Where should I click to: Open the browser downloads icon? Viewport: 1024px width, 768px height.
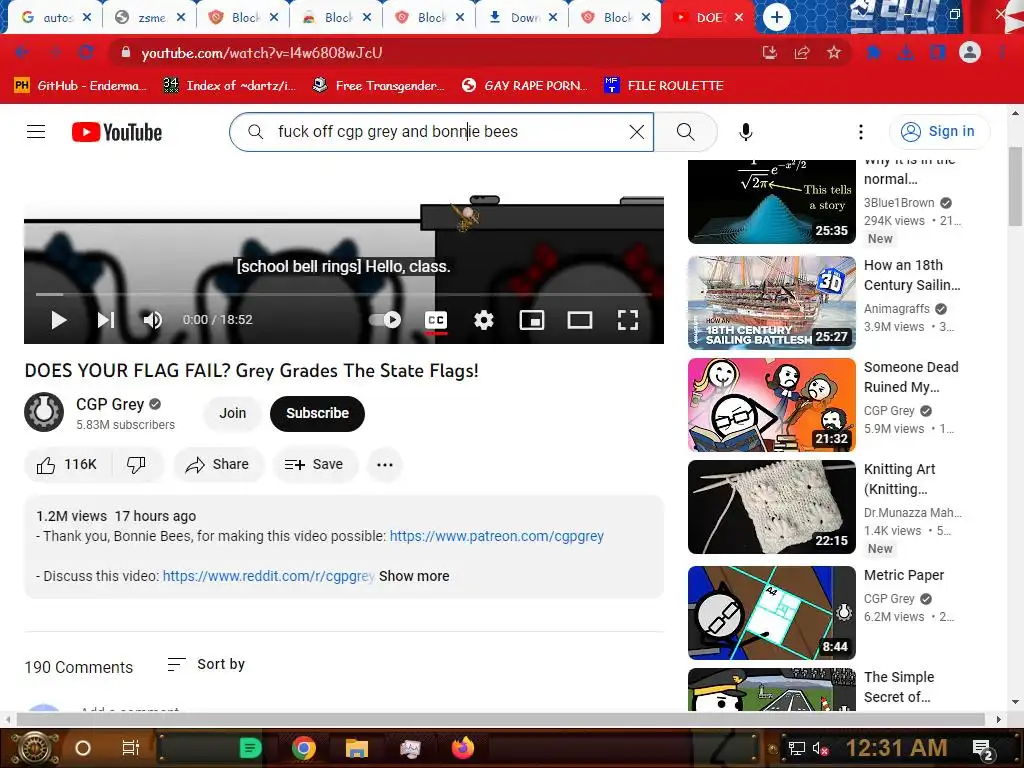click(x=905, y=53)
